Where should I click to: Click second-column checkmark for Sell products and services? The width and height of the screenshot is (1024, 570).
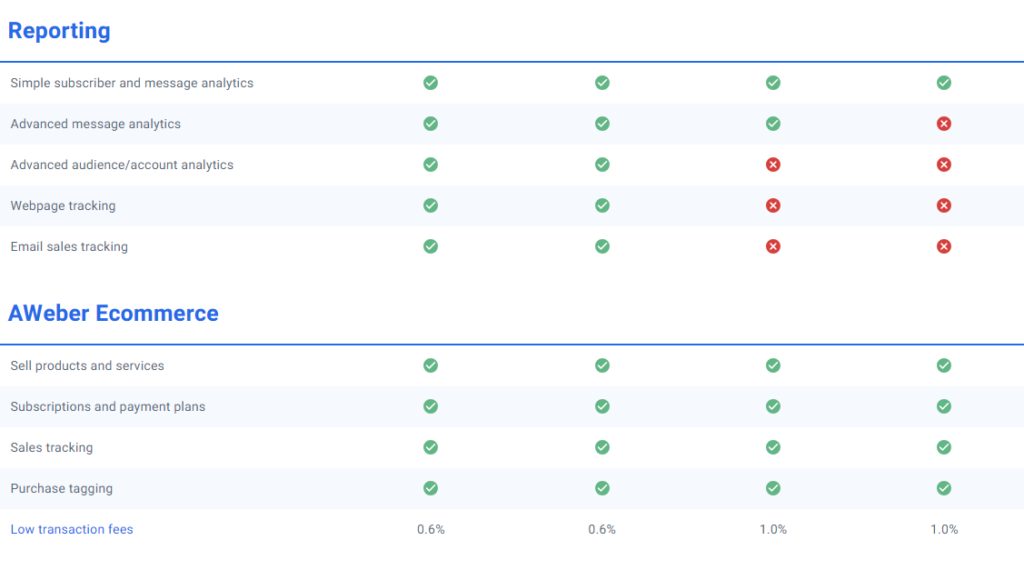tap(602, 366)
